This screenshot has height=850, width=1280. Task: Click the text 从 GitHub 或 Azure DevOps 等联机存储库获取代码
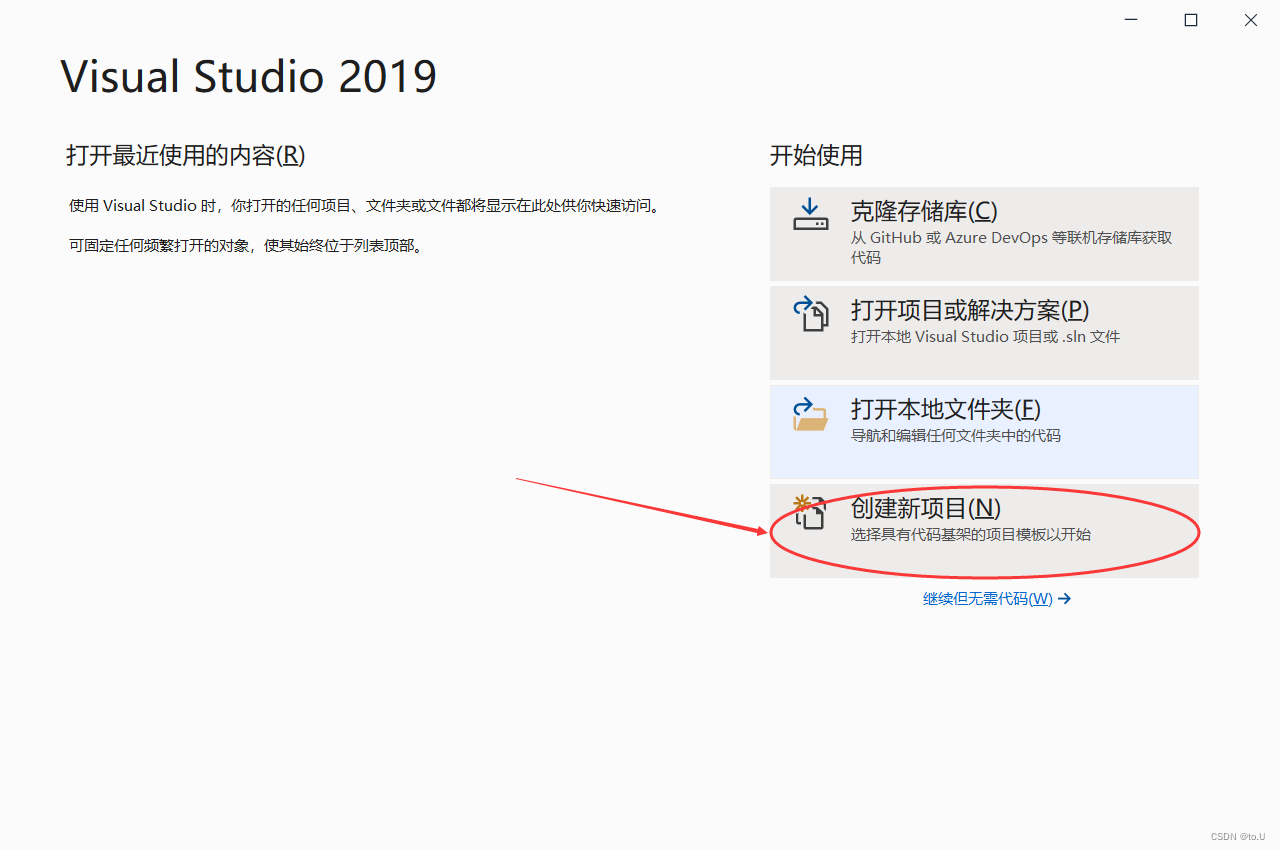(x=1011, y=247)
